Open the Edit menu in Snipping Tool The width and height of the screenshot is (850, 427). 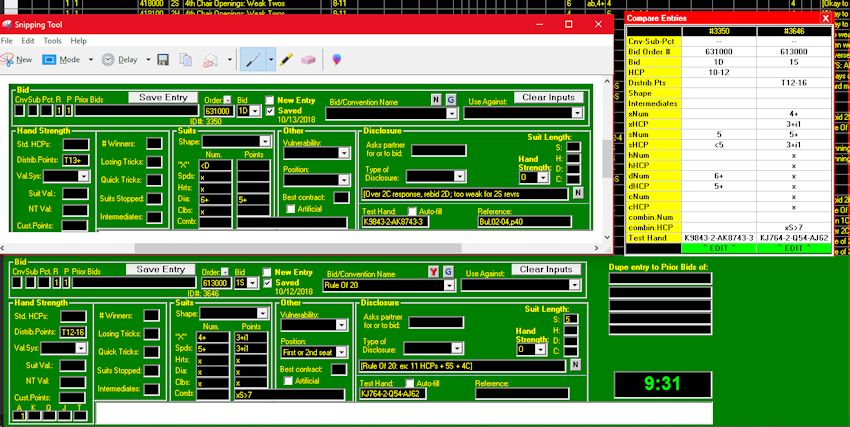point(28,41)
